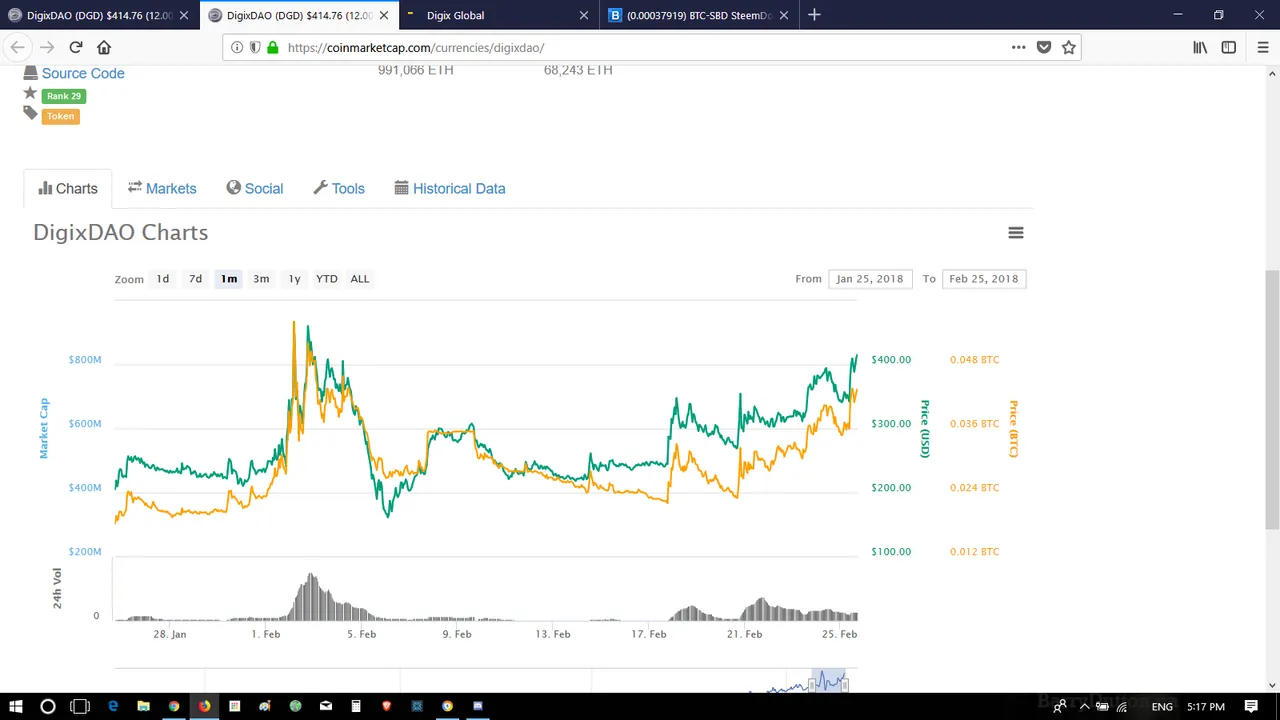This screenshot has width=1280, height=720.
Task: Open the Mail taskbar icon
Action: (x=326, y=706)
